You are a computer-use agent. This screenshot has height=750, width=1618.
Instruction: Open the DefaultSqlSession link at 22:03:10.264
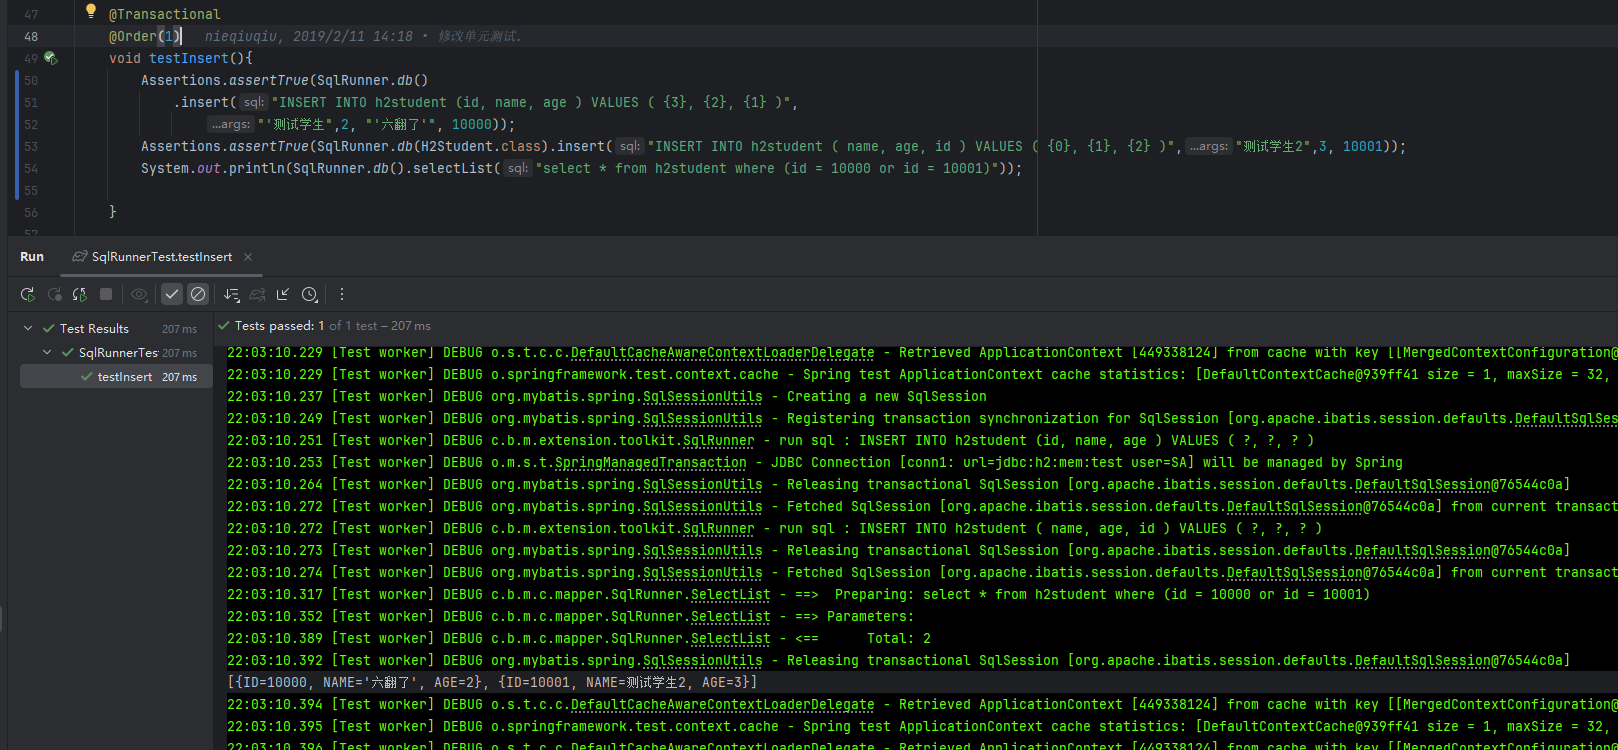[1422, 484]
